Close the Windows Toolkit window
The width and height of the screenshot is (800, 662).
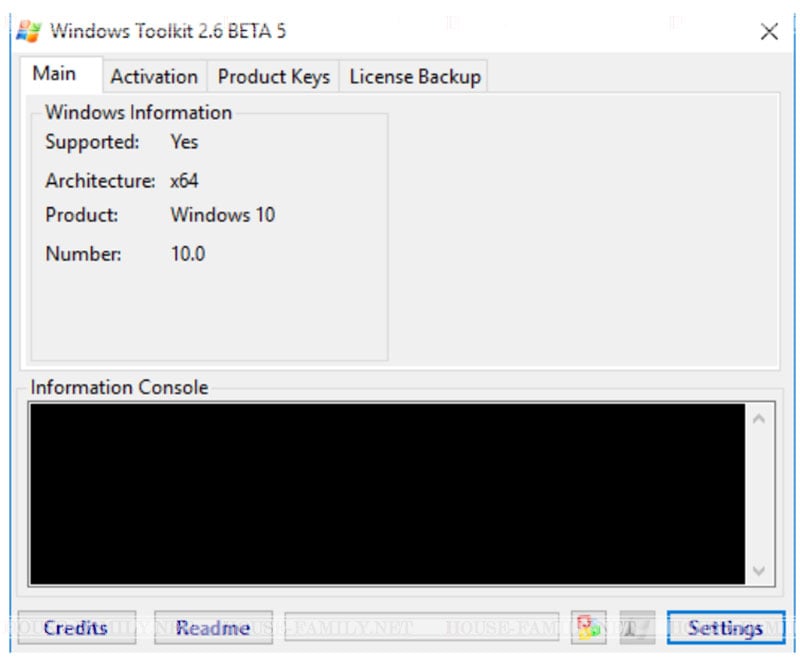tap(769, 32)
